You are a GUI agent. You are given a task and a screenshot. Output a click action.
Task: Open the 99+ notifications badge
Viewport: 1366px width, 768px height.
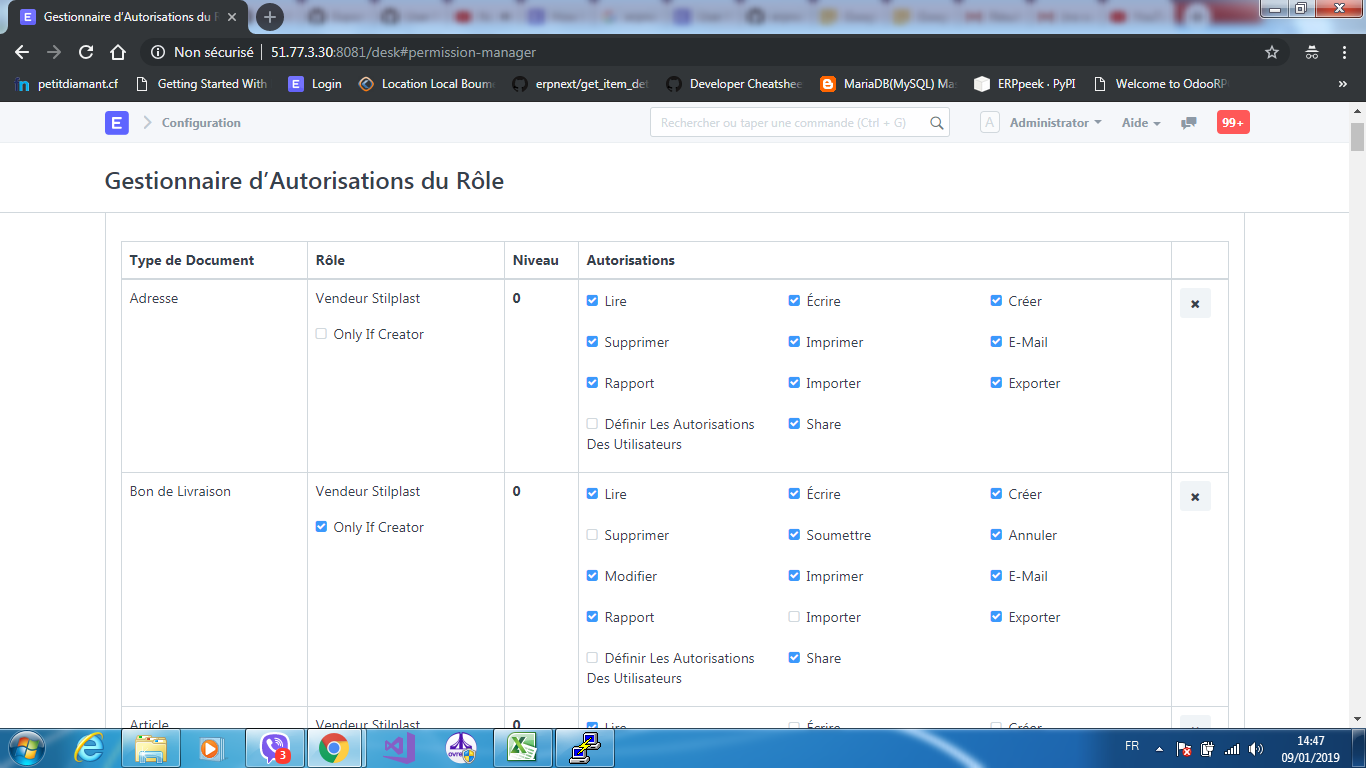(1233, 123)
